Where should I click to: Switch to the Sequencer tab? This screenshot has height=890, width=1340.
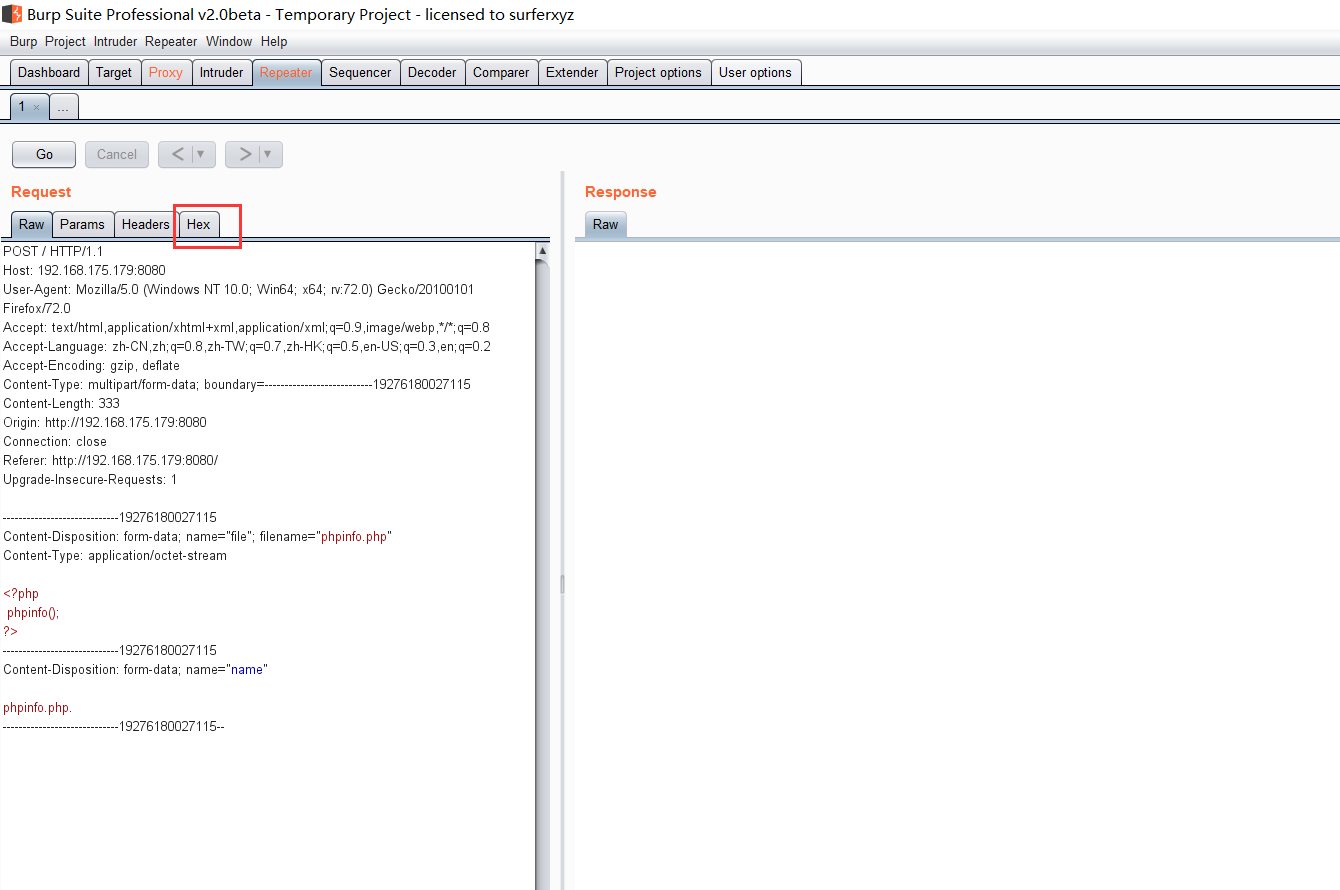(360, 73)
